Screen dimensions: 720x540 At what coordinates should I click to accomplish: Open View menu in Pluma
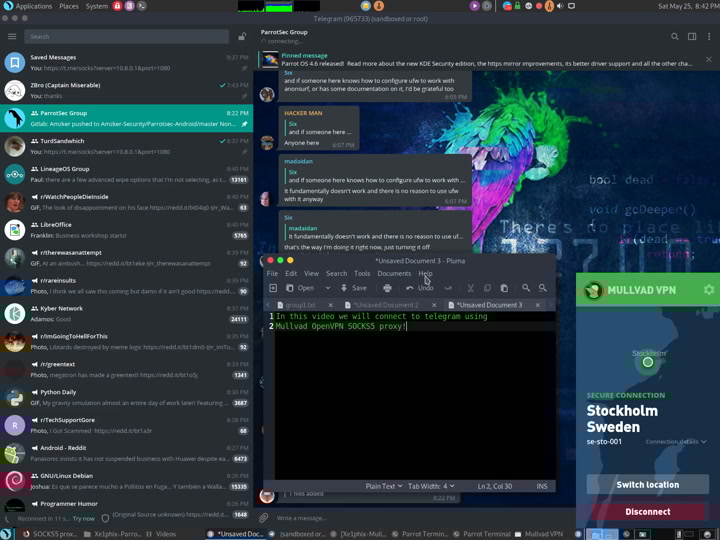point(311,273)
